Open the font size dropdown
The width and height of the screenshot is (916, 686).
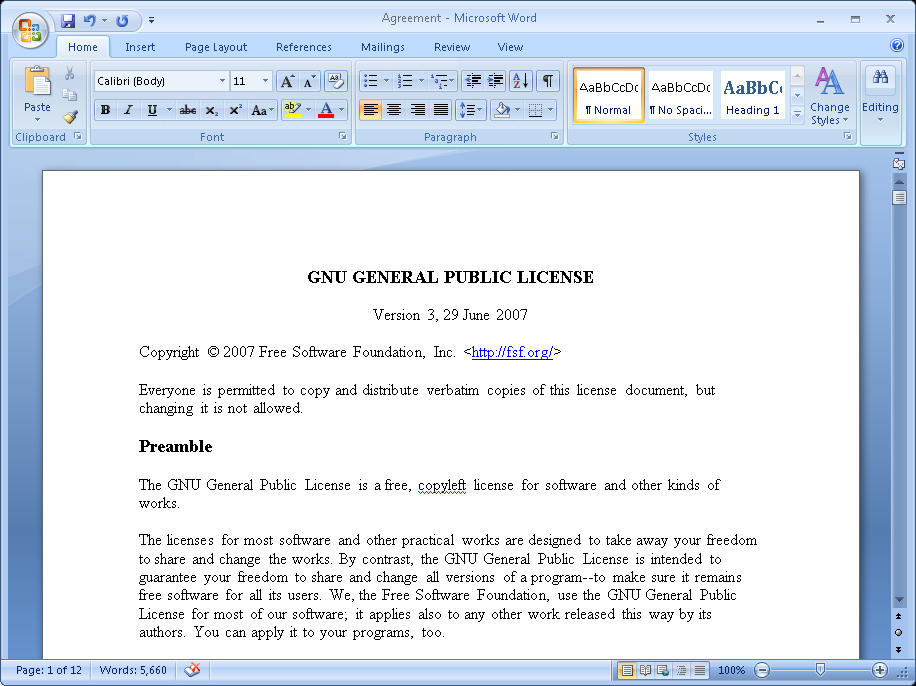click(265, 81)
